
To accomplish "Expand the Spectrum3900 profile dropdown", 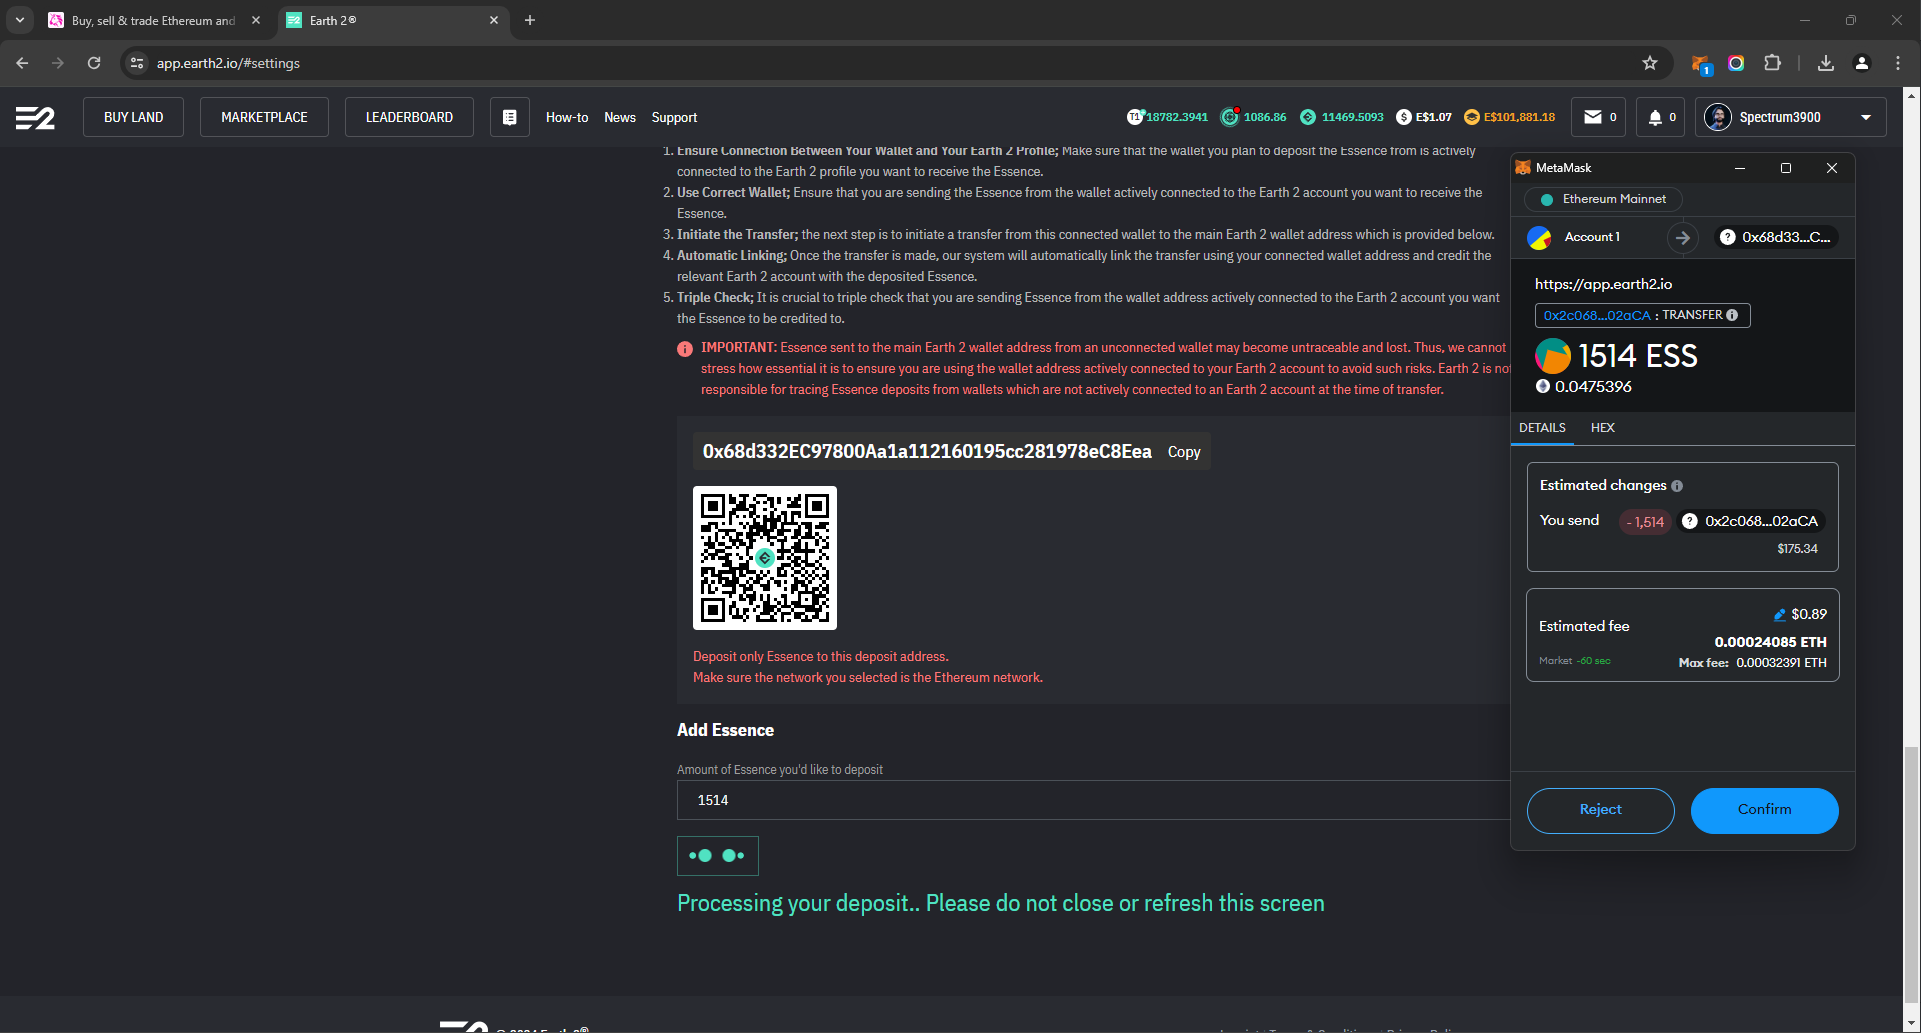I will click(x=1865, y=117).
